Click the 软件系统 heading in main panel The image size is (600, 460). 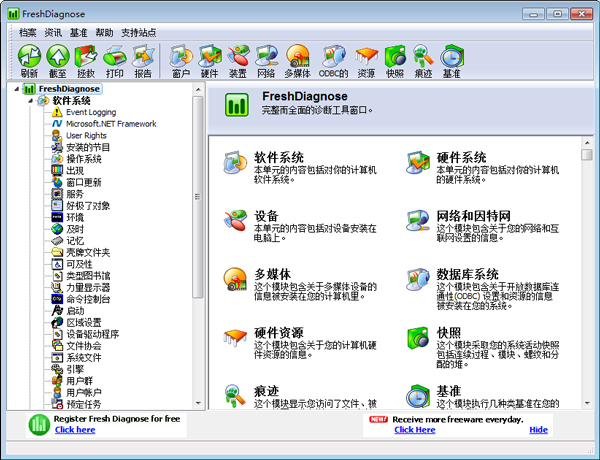[x=279, y=157]
